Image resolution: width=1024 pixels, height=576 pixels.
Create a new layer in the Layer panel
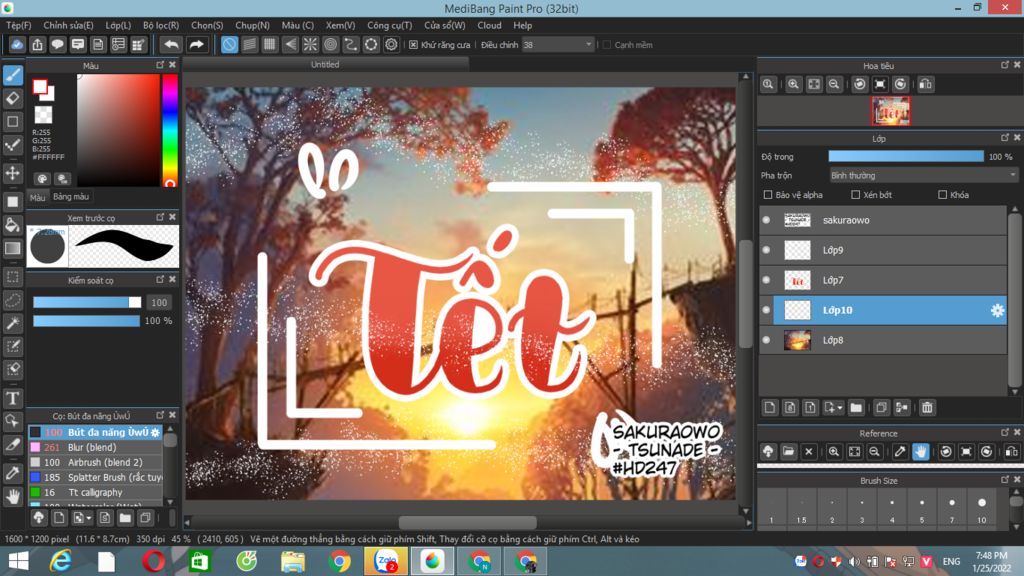[770, 408]
